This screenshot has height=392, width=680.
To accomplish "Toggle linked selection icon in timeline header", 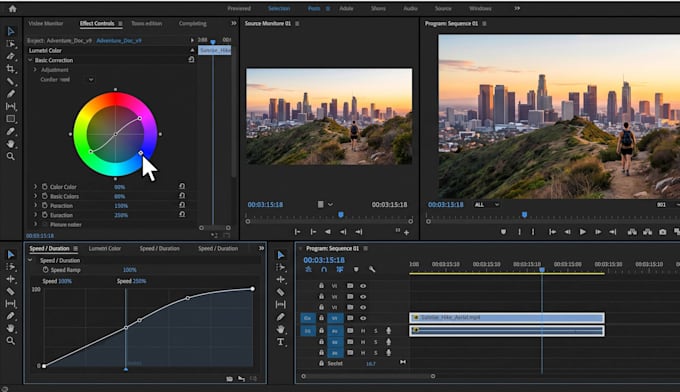I will 340,269.
